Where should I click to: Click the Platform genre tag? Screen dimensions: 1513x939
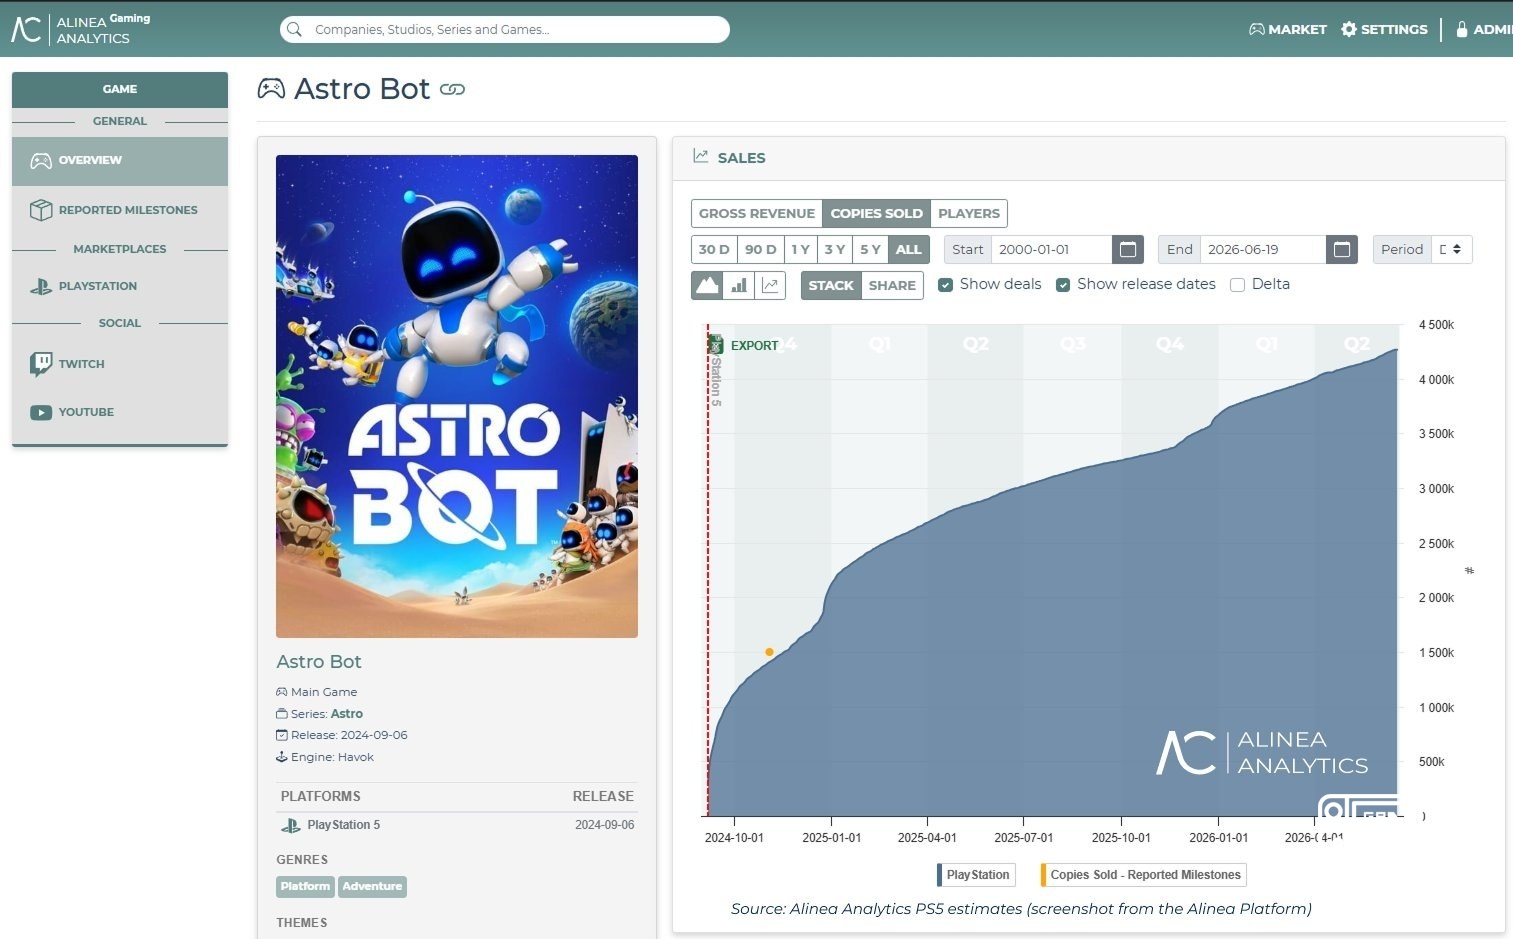pyautogui.click(x=305, y=886)
